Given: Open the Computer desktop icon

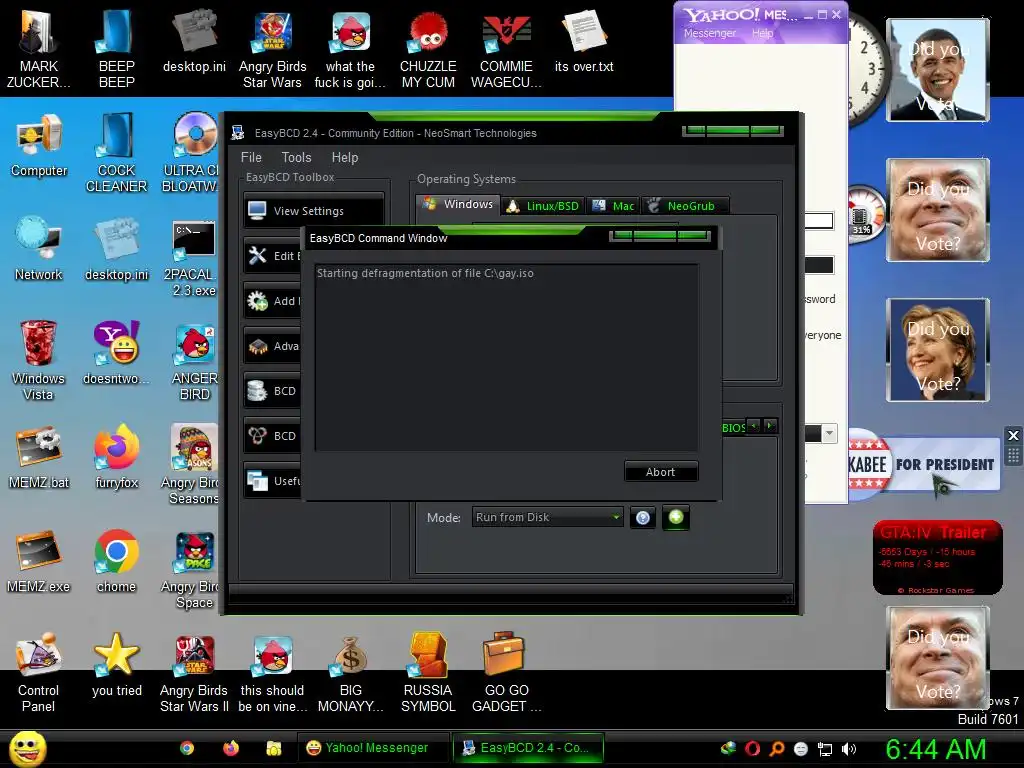Looking at the screenshot, I should [39, 146].
